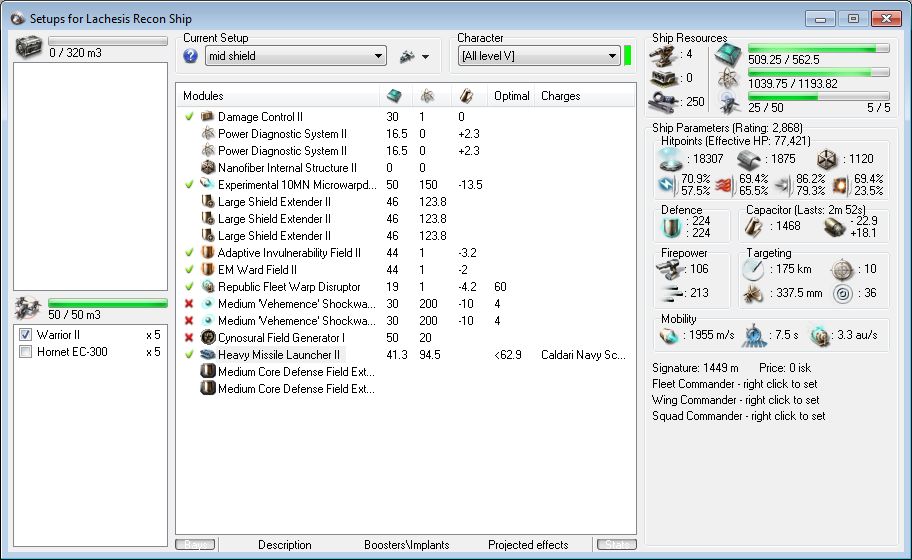
Task: Toggle Republic Fleet Warp Disruptor state
Action: 188,286
